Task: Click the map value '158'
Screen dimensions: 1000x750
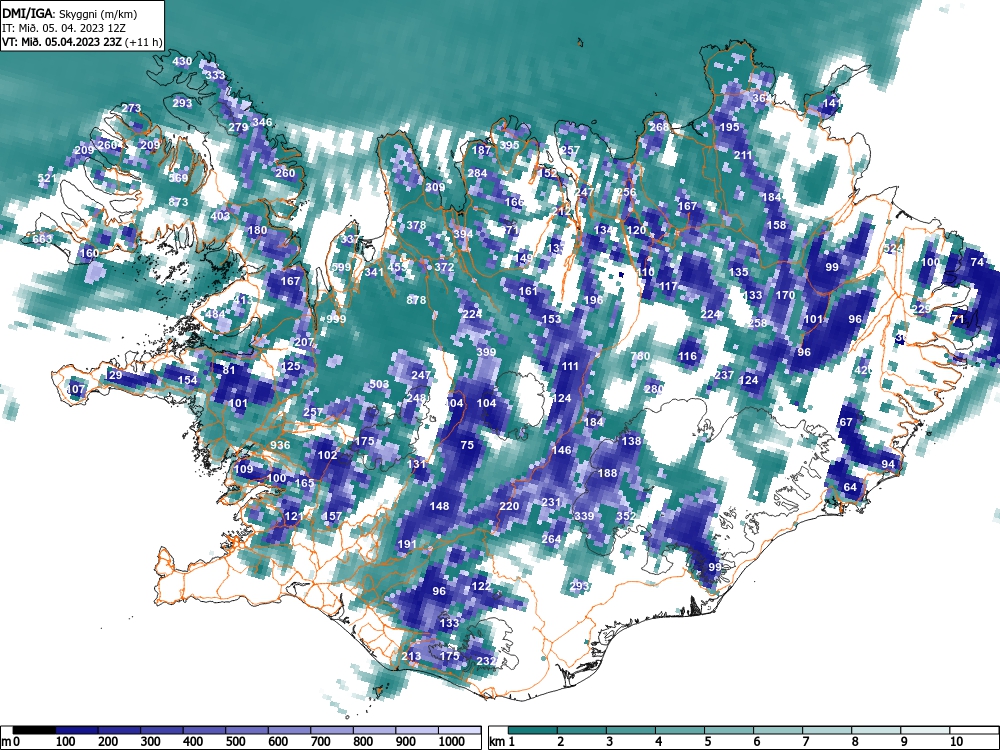Action: coord(776,225)
